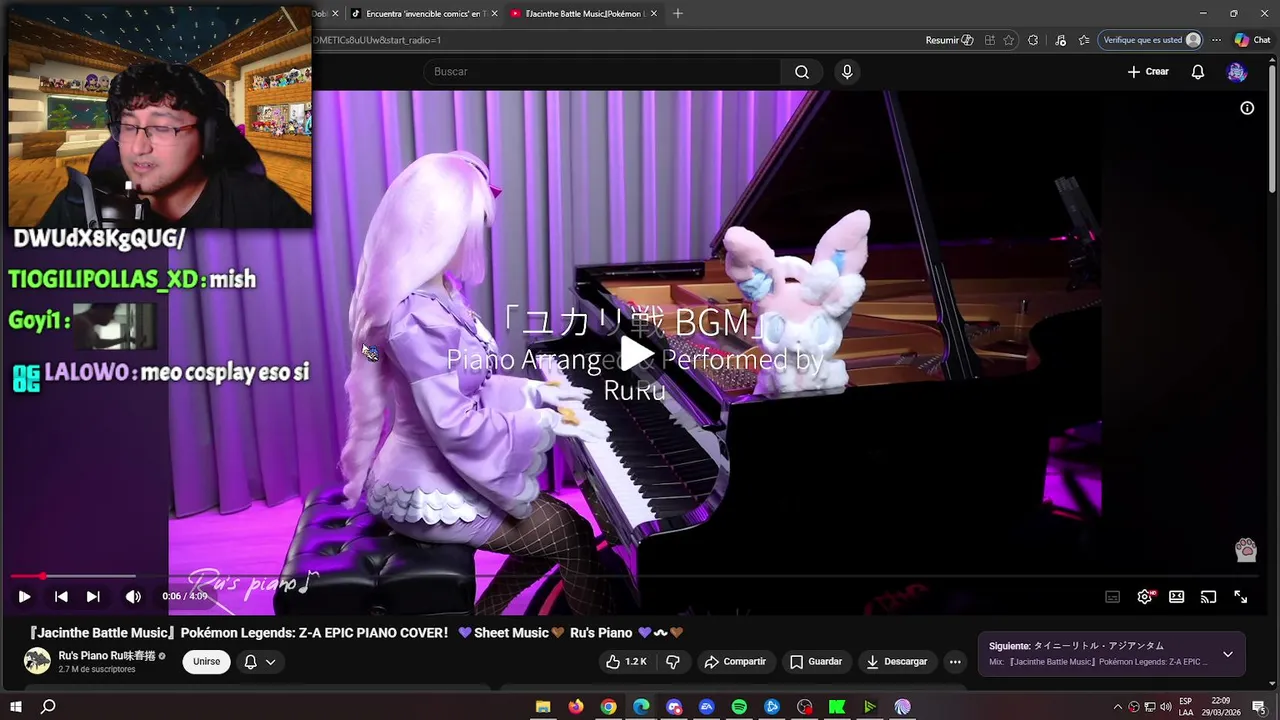Open more actions three-dot menu
Screen dimensions: 1280x720
[x=955, y=662]
